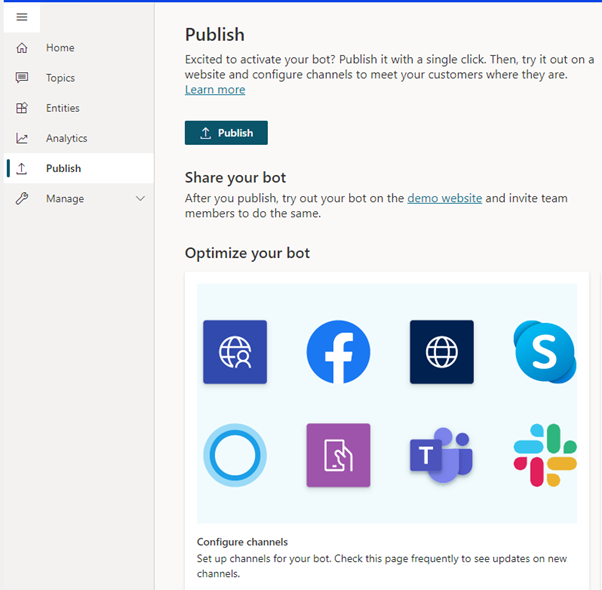The height and width of the screenshot is (590, 602).
Task: Select the Slack channel icon
Action: (x=545, y=455)
